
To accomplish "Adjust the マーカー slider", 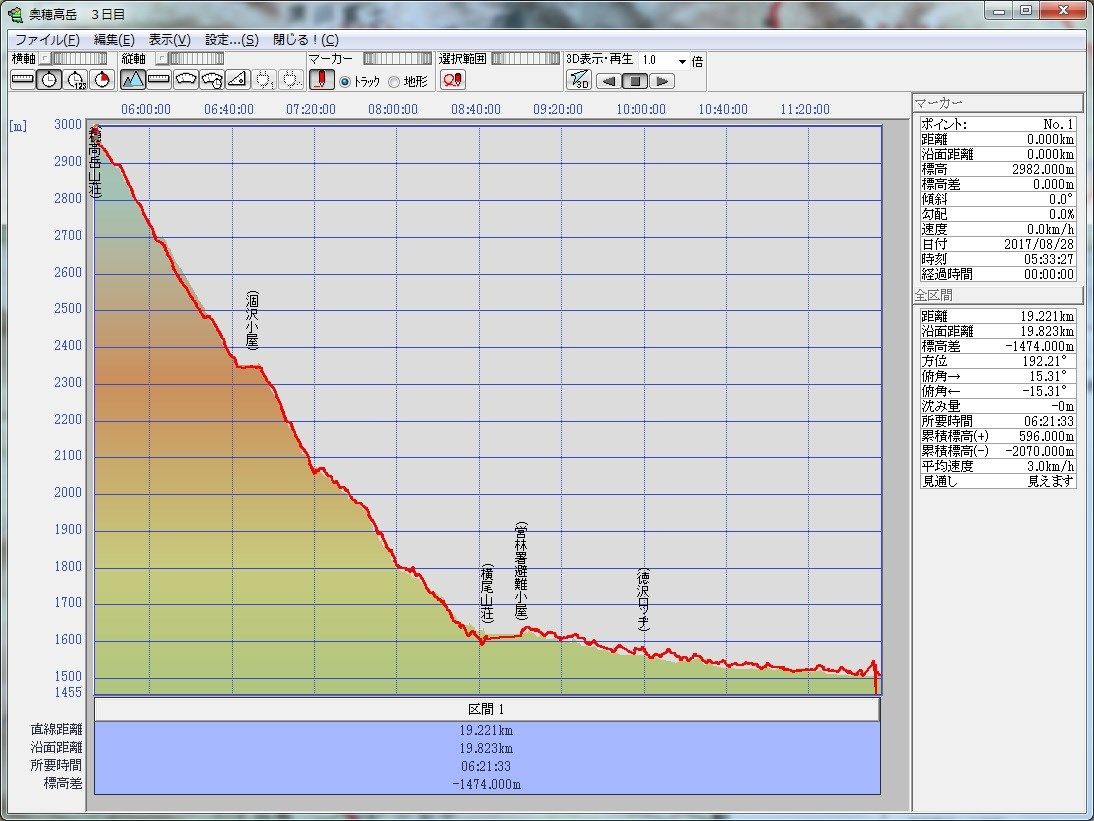I will pyautogui.click(x=398, y=59).
